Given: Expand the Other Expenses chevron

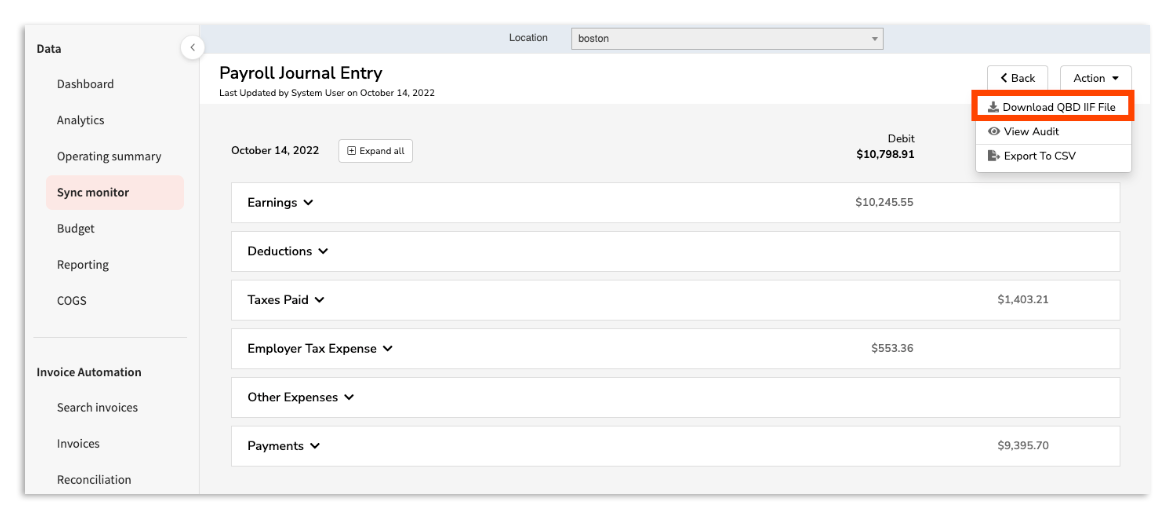Looking at the screenshot, I should pyautogui.click(x=349, y=397).
